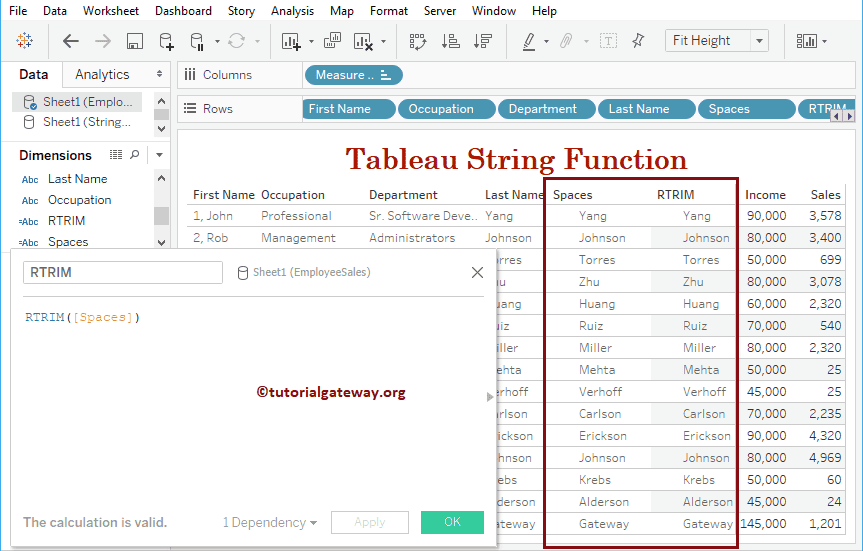Click the search magnifier in Dimensions

[135, 155]
